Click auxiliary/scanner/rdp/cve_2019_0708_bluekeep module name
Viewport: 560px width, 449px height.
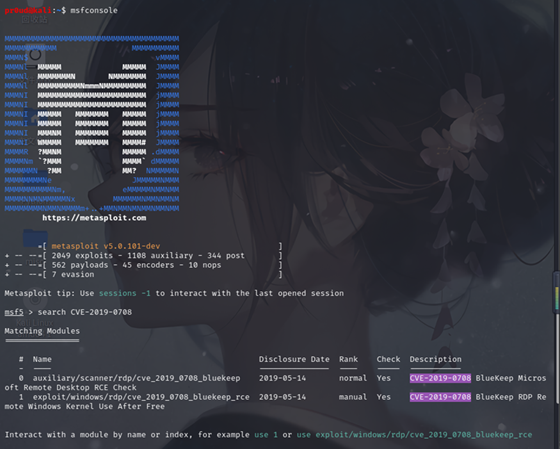click(x=136, y=378)
